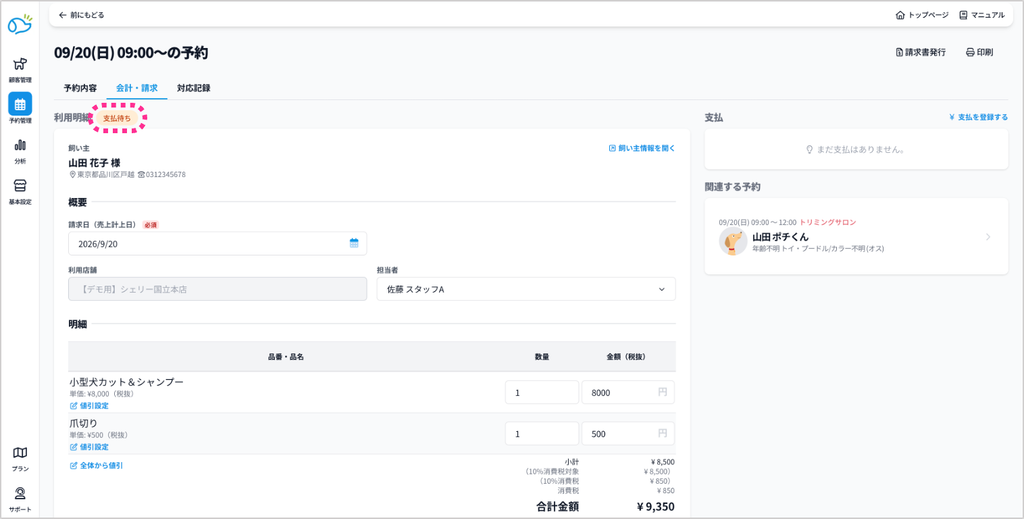Switch to the 予約内容 tab
Image resolution: width=1024 pixels, height=519 pixels.
coord(80,87)
